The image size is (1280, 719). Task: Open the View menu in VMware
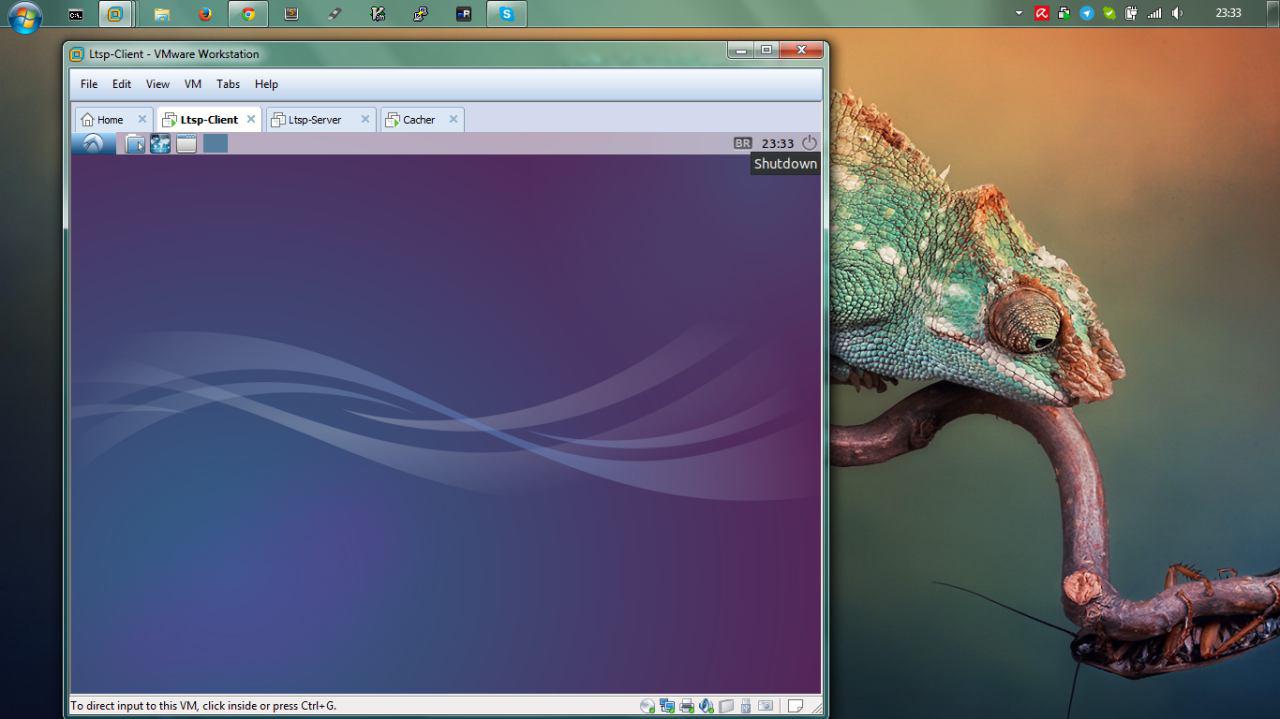coord(158,84)
